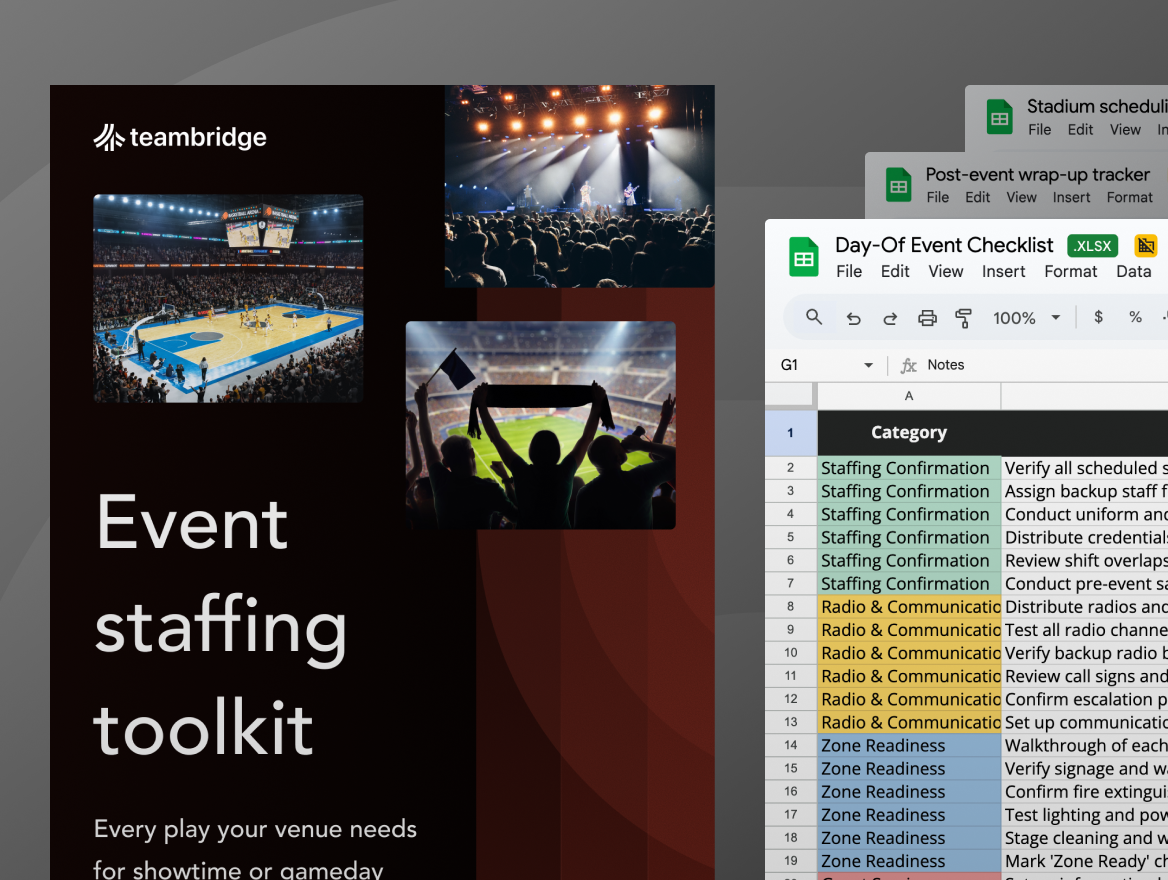Screen dimensions: 1168x880
Task: Format cells as currency
Action: coord(1098,317)
